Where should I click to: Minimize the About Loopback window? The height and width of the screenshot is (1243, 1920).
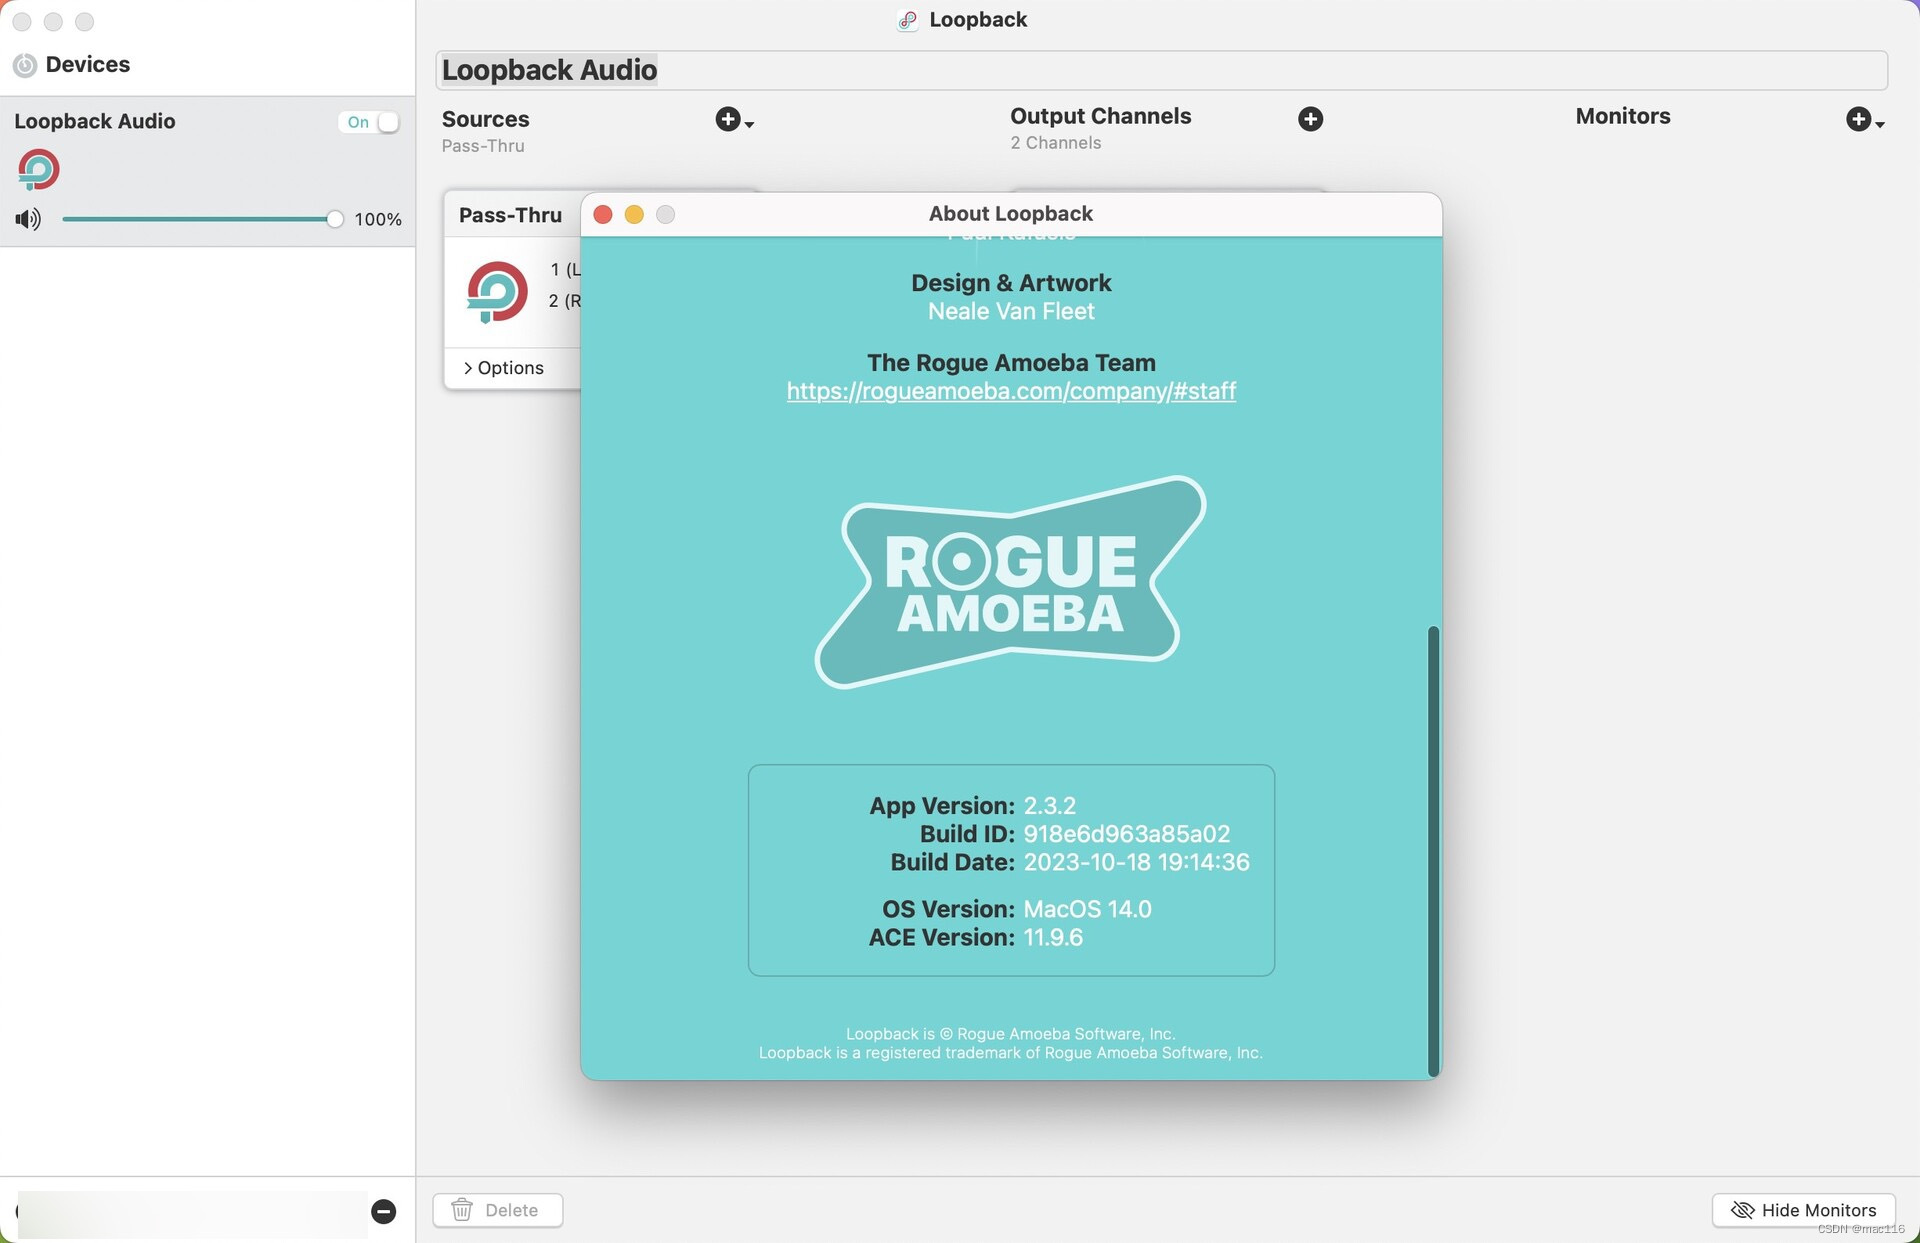coord(634,214)
